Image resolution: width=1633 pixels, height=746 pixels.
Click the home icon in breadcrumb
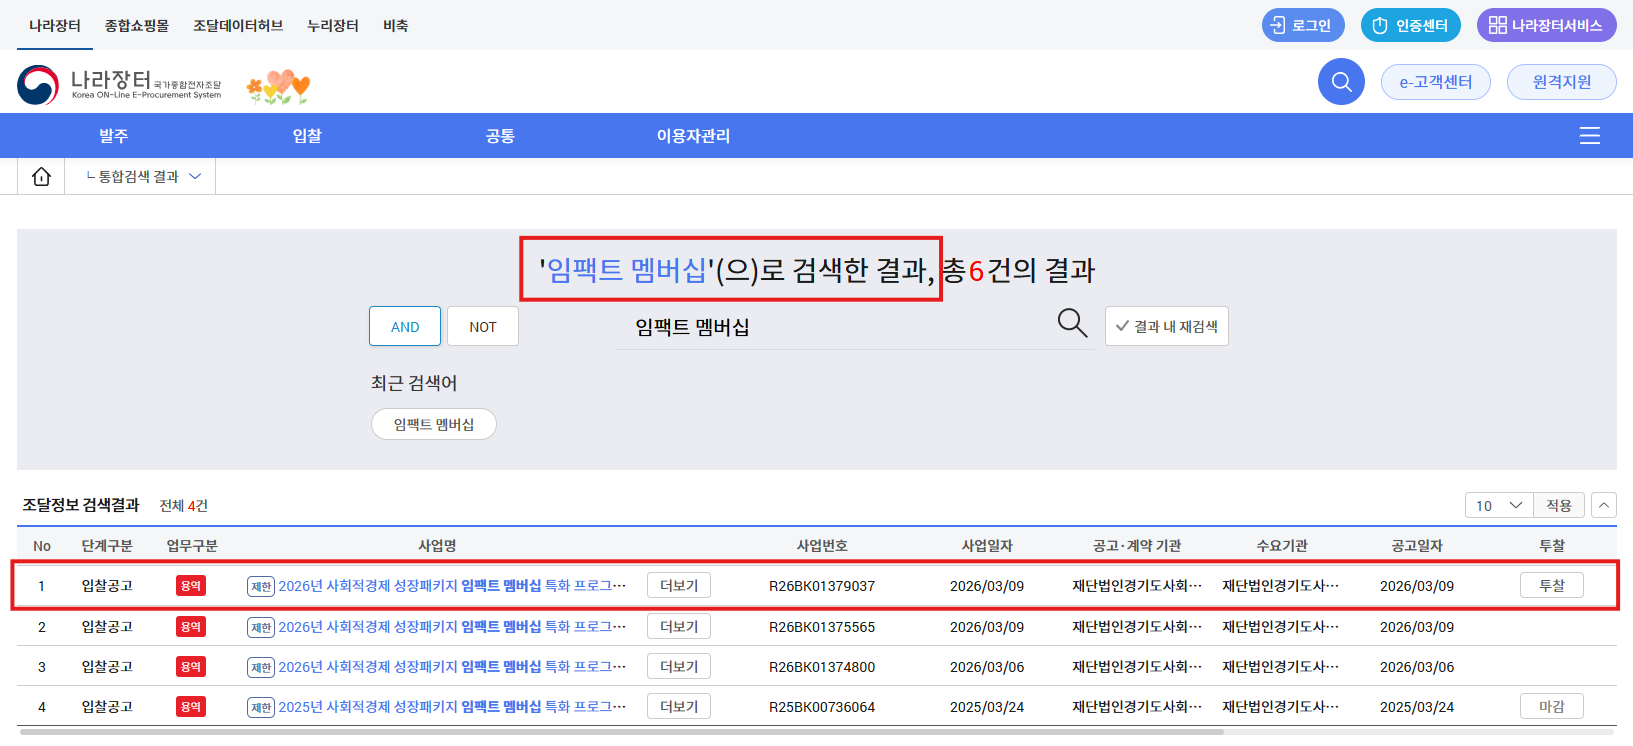click(x=41, y=176)
